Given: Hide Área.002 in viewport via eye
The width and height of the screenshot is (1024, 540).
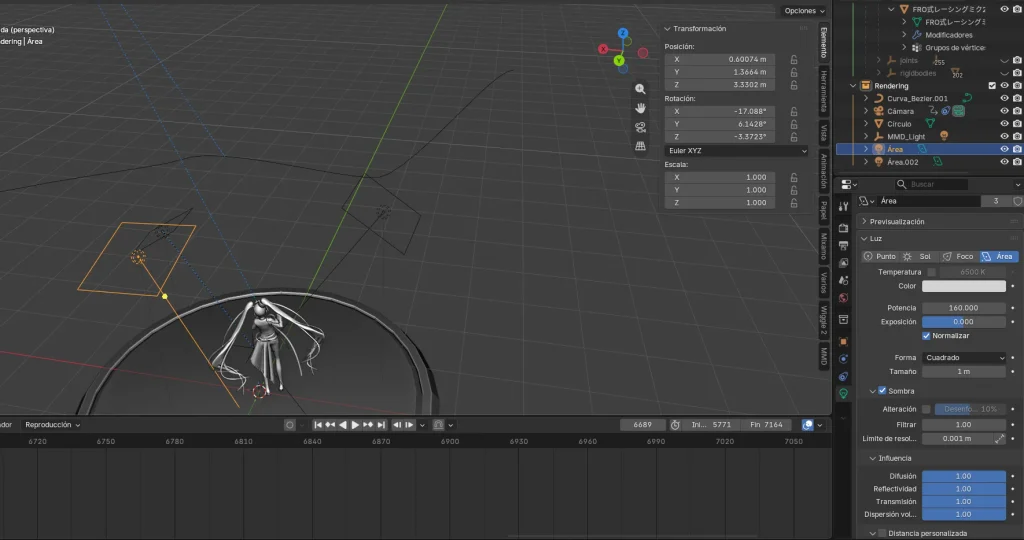Looking at the screenshot, I should pyautogui.click(x=1004, y=162).
